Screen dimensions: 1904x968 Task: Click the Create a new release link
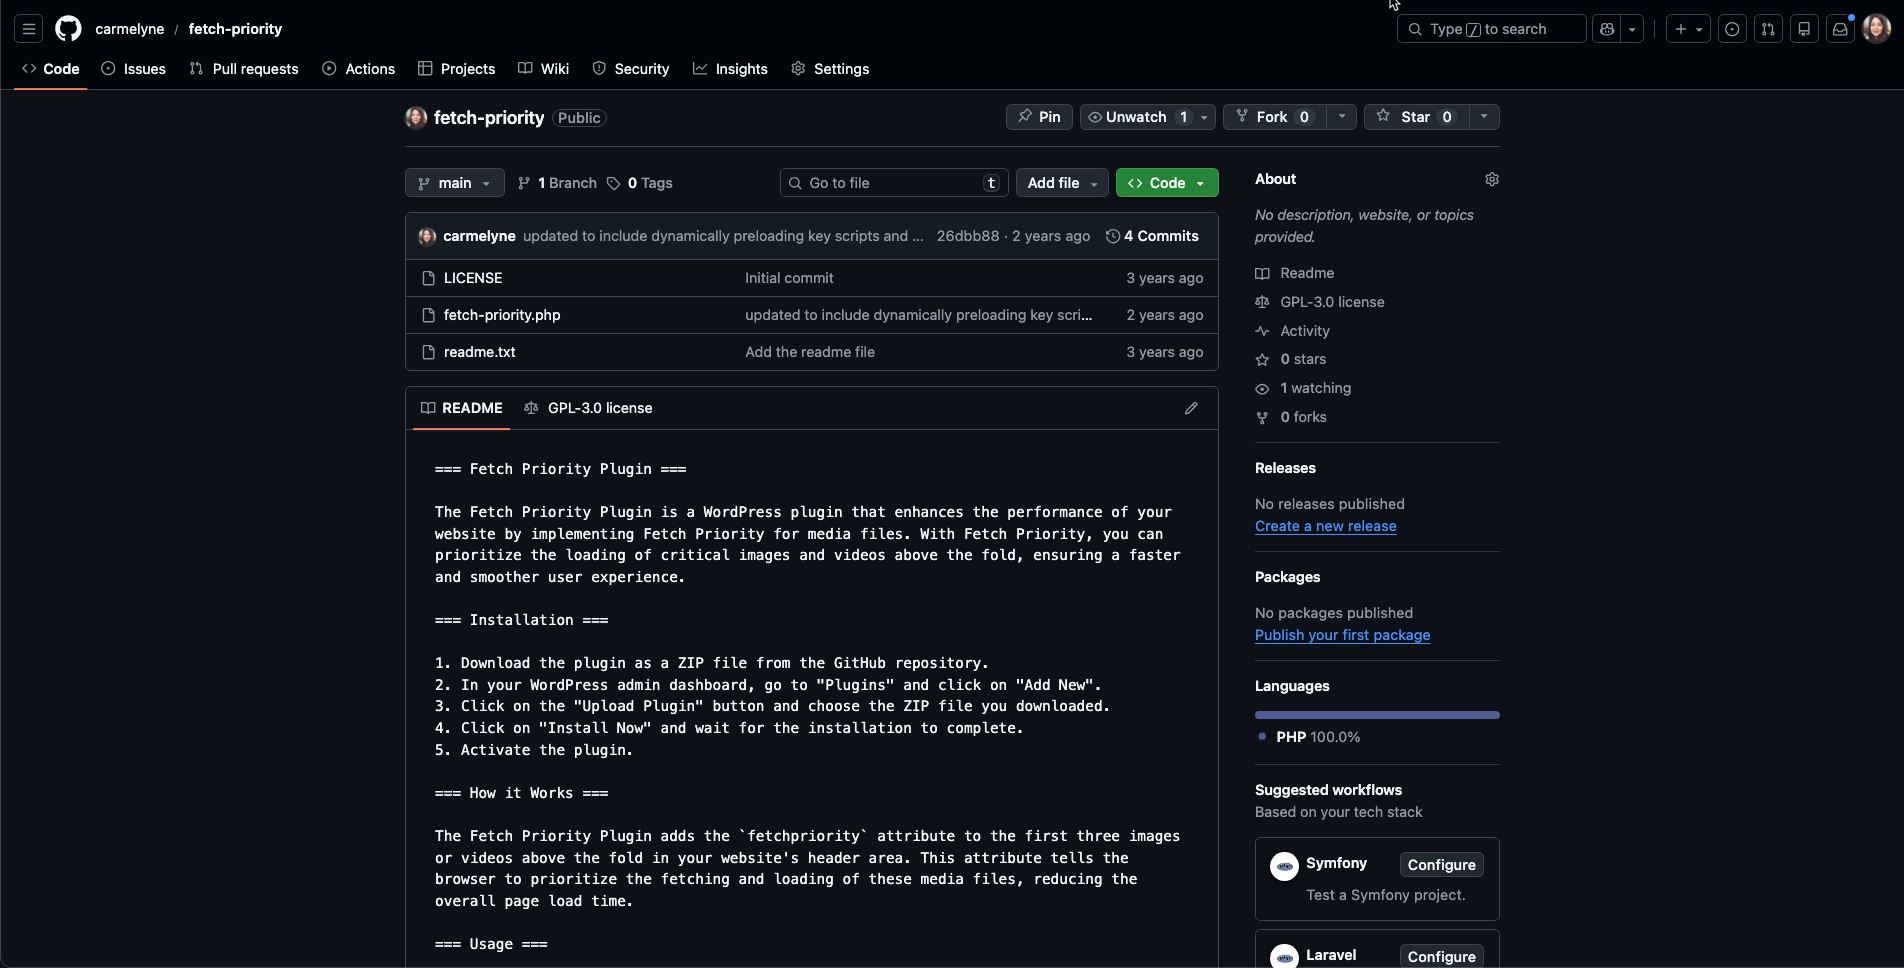point(1325,526)
